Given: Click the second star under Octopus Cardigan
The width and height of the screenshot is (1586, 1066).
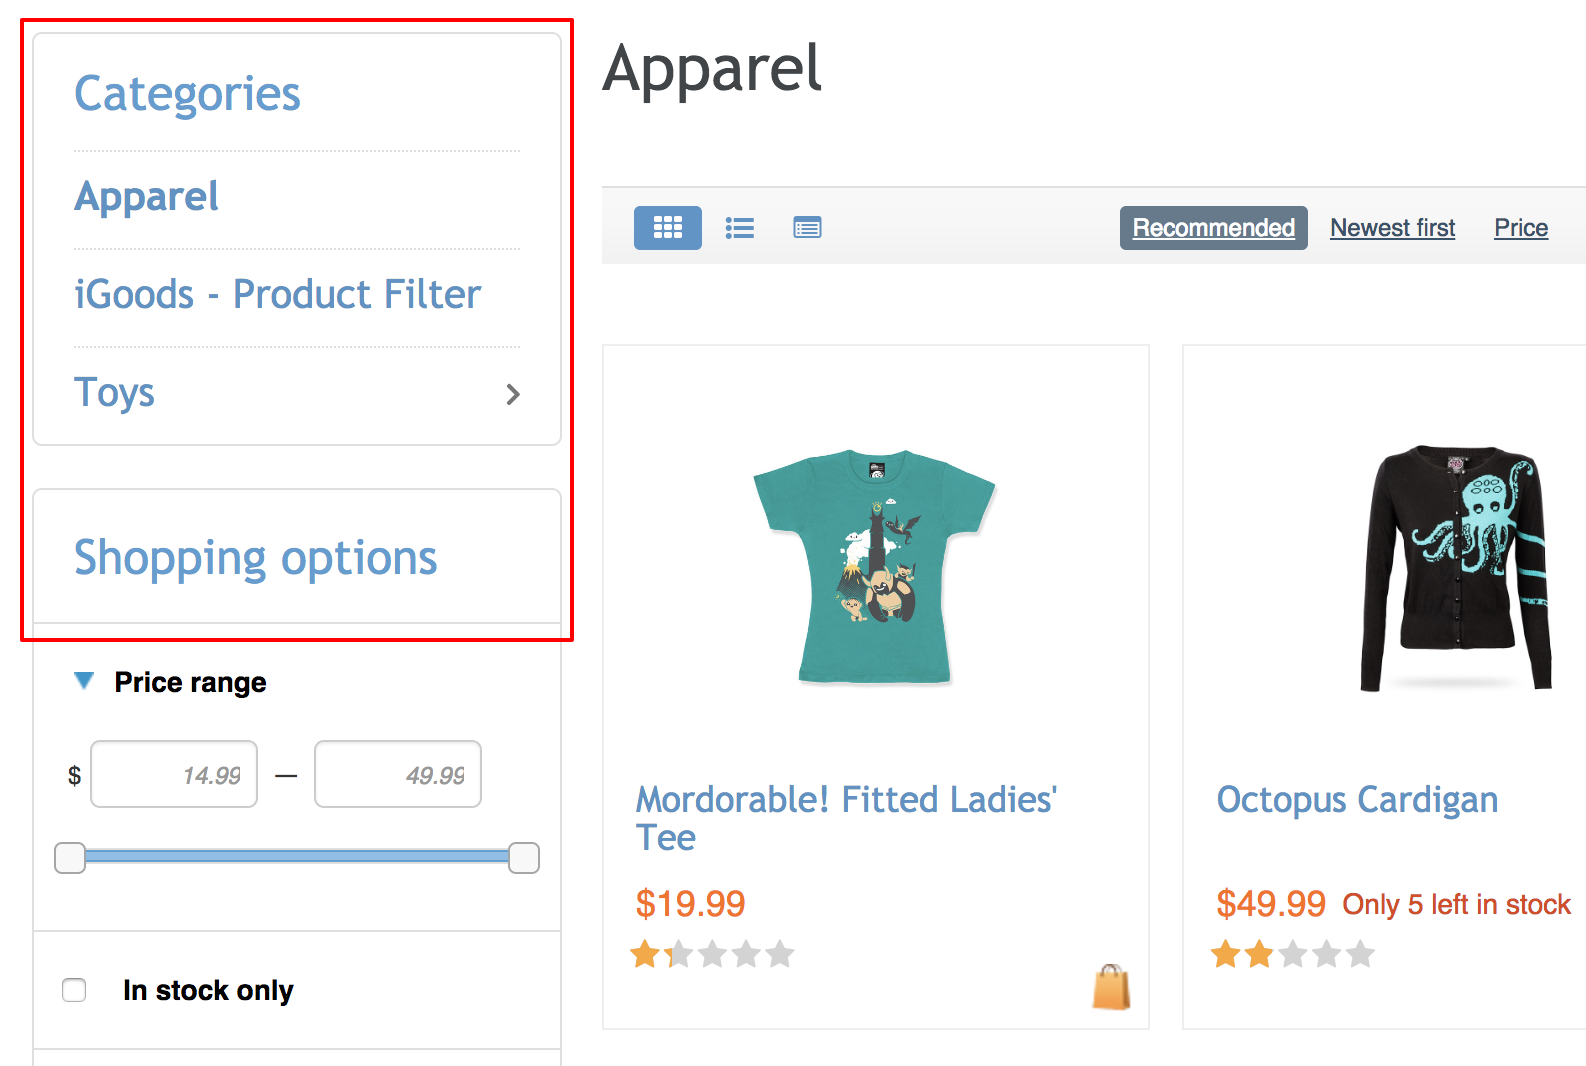Looking at the screenshot, I should [x=1258, y=953].
